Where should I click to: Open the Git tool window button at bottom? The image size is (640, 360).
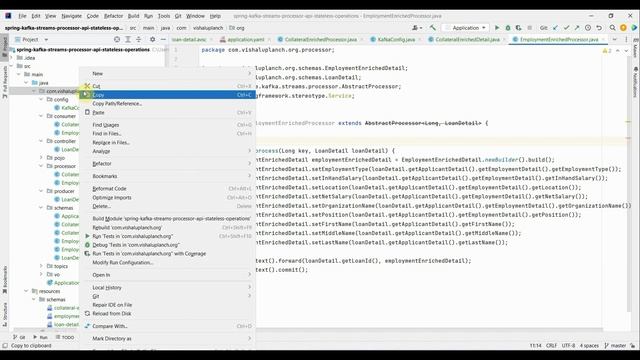[19, 337]
